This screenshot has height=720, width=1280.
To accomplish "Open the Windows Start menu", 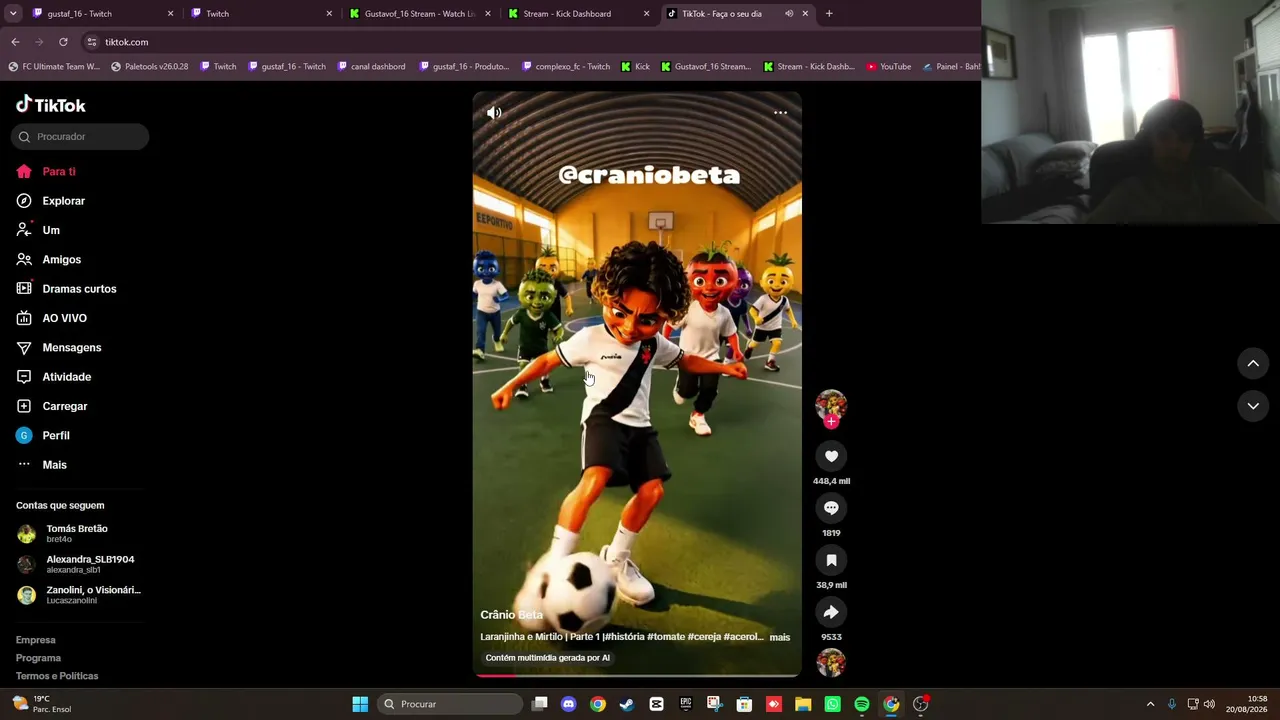I will 360,704.
